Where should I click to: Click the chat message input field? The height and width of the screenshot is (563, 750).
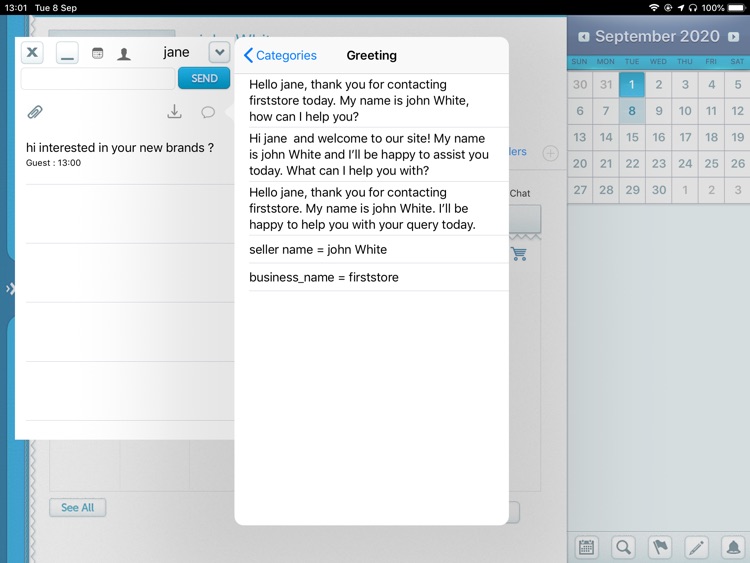pyautogui.click(x=98, y=78)
